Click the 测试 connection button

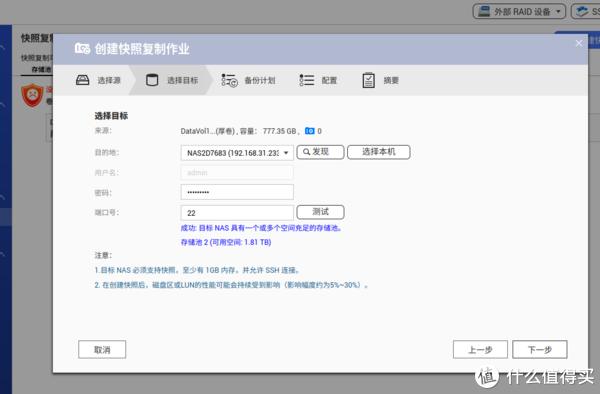coord(320,212)
